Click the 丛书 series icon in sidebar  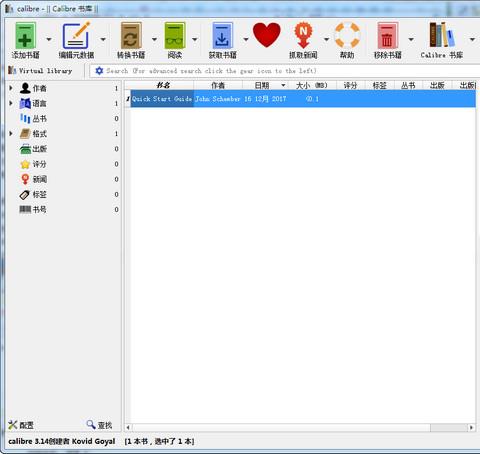[25, 118]
